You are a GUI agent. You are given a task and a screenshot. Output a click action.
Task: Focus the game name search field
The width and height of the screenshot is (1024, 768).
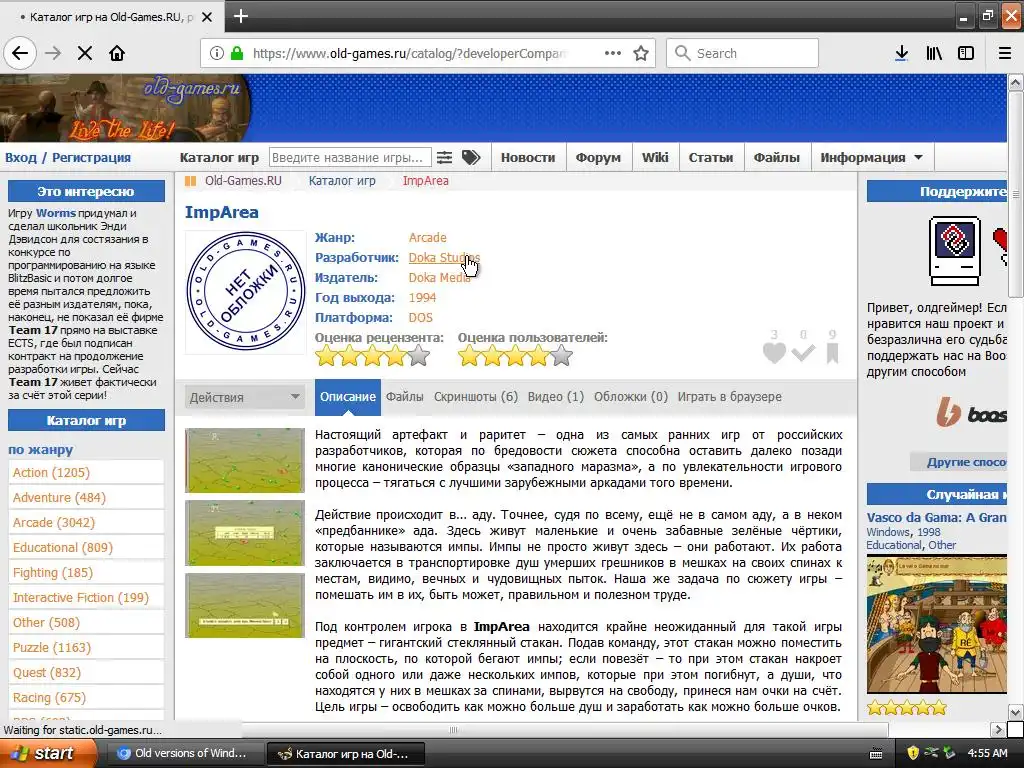click(350, 157)
